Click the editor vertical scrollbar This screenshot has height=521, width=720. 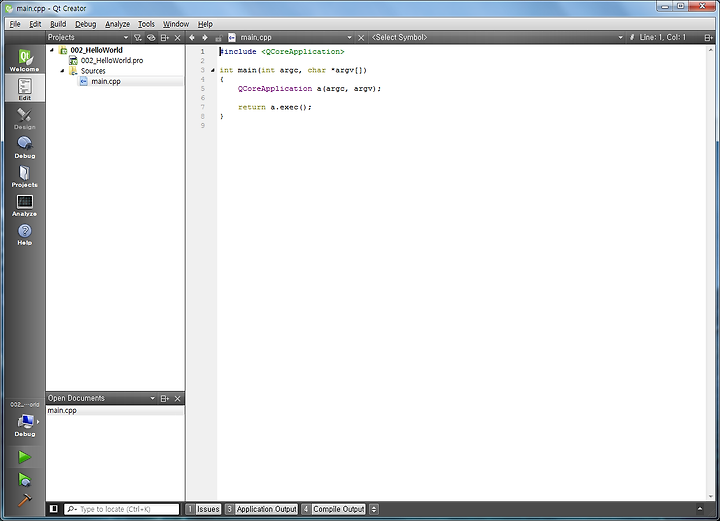[710, 273]
